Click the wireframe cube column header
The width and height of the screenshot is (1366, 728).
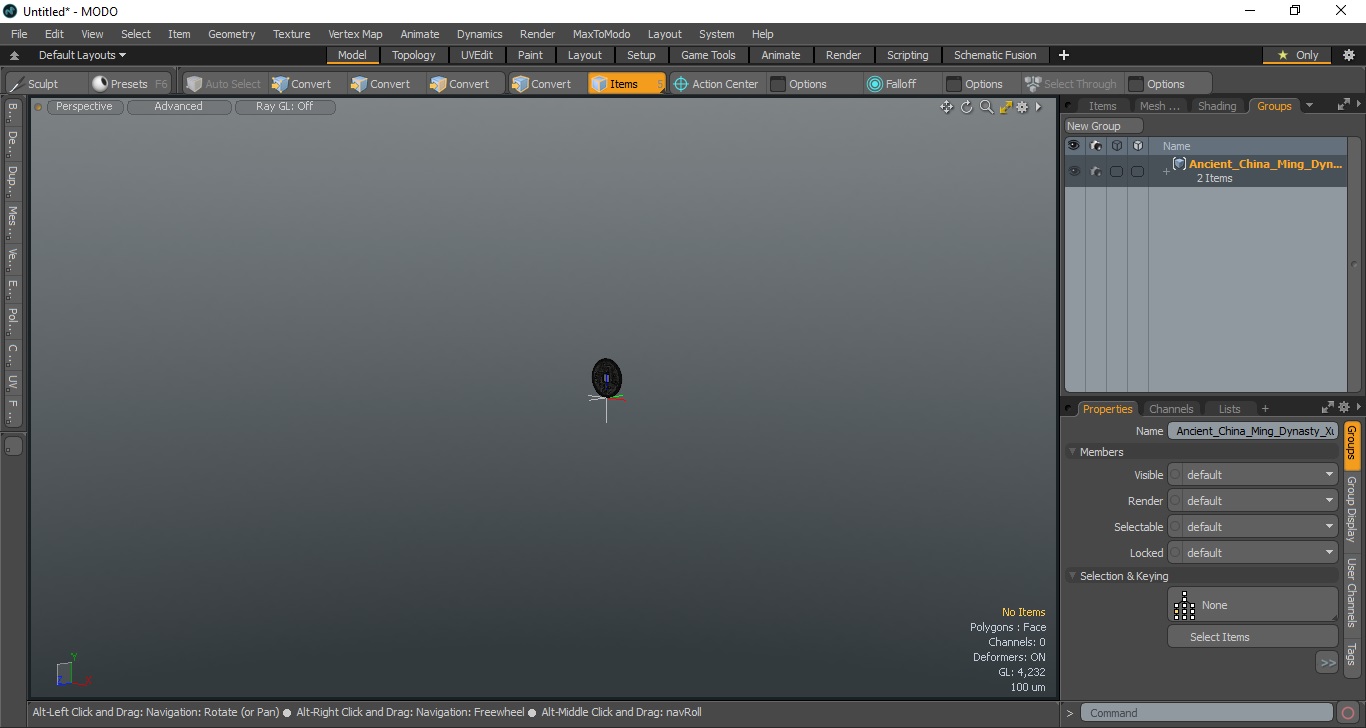1117,146
